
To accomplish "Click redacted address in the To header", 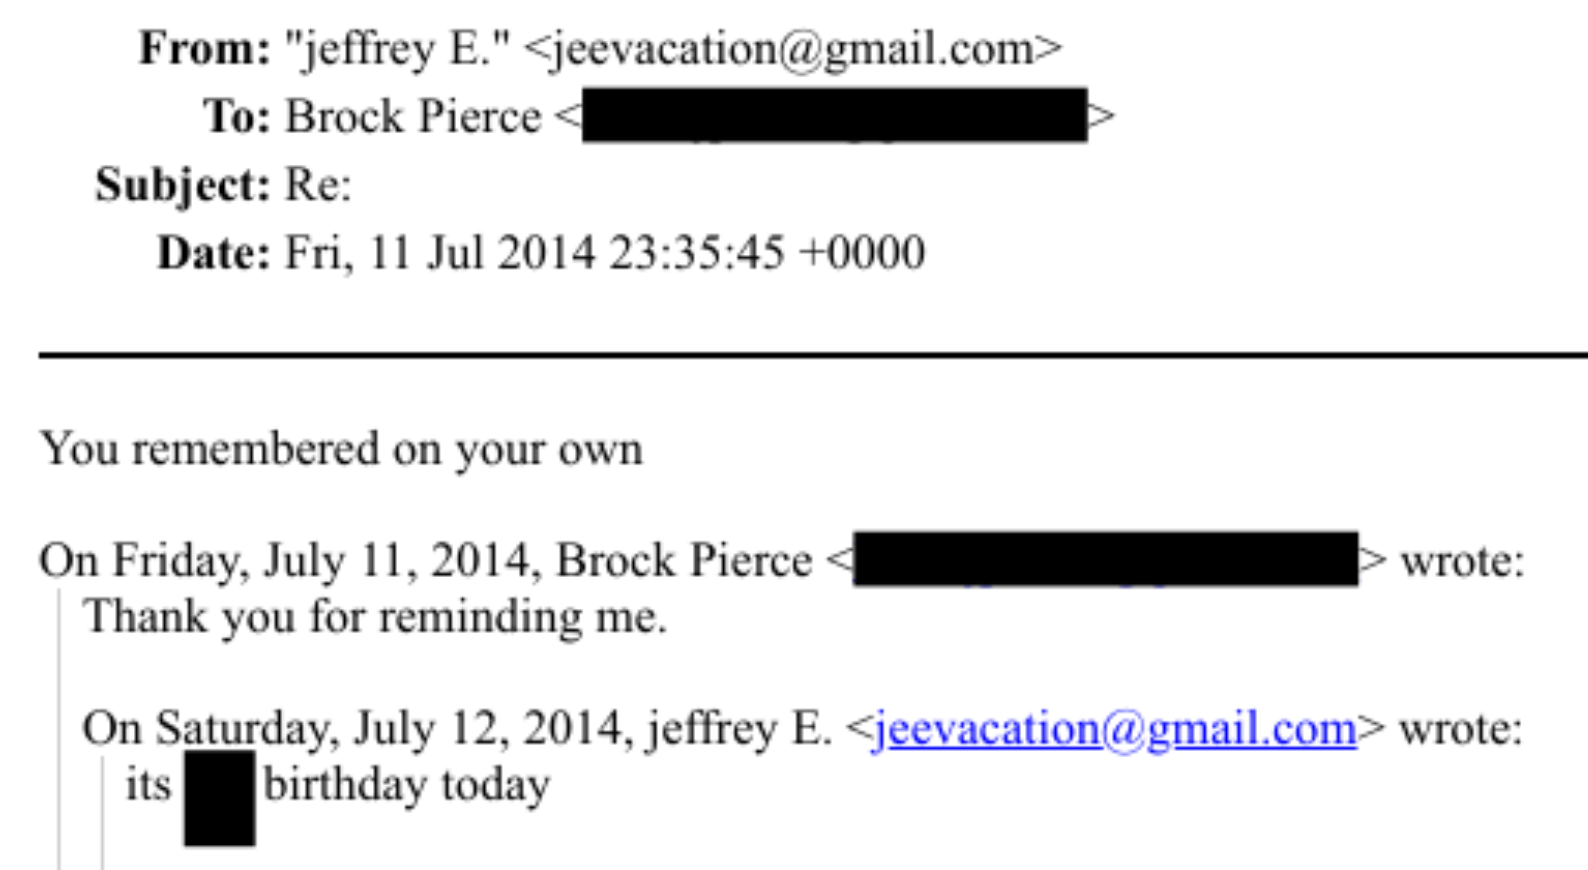I will pos(834,116).
